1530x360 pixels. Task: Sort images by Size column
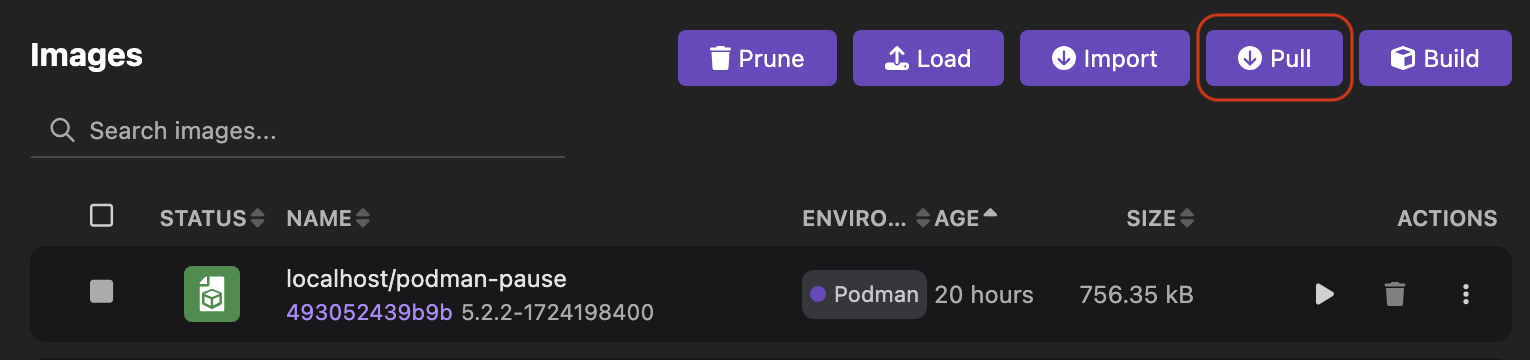(x=1158, y=218)
